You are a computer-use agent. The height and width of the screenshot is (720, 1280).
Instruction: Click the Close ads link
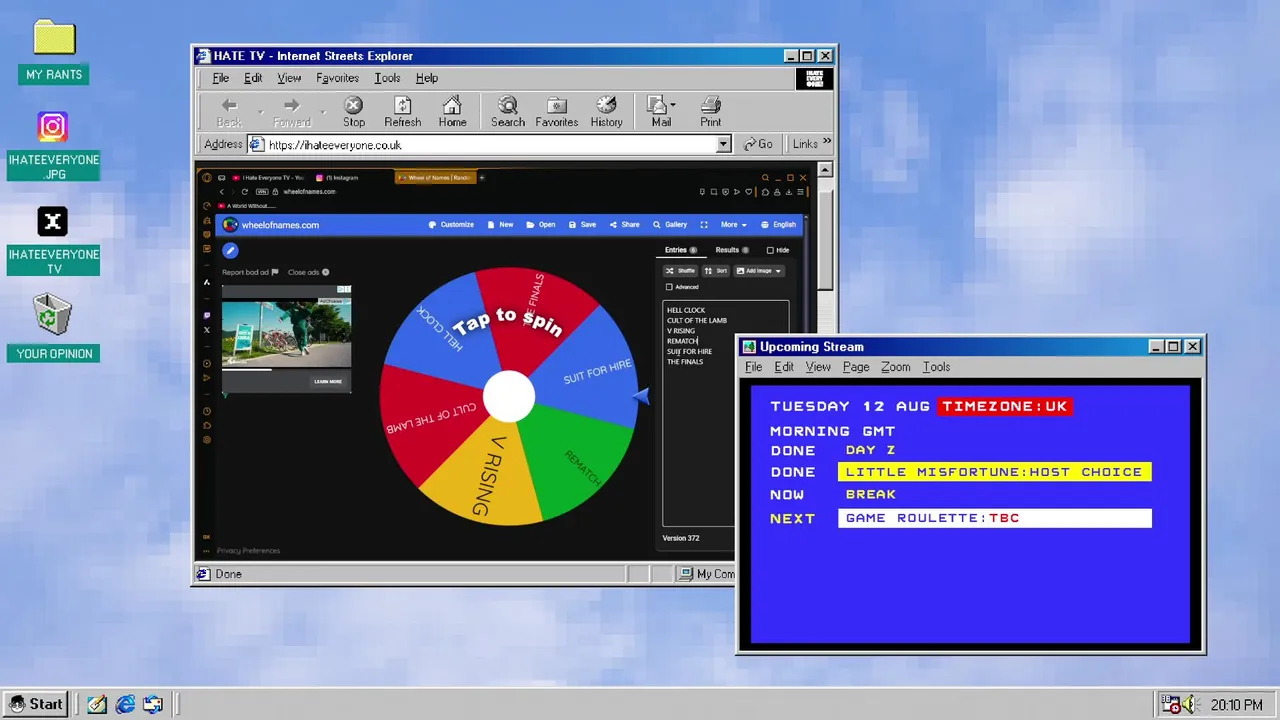coord(308,272)
